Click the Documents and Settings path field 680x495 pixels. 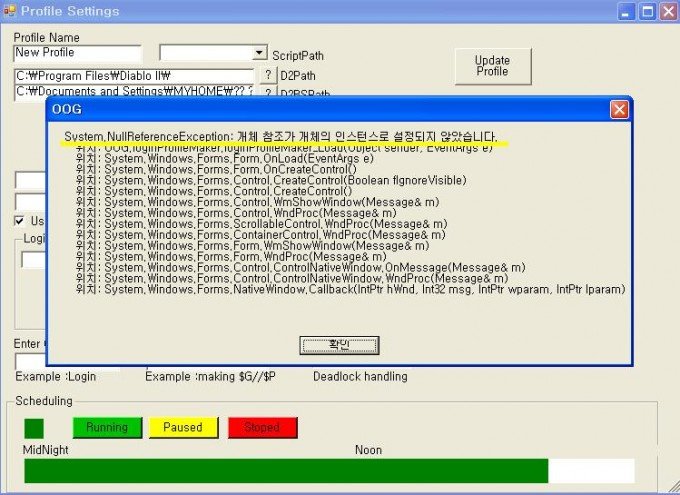point(134,91)
